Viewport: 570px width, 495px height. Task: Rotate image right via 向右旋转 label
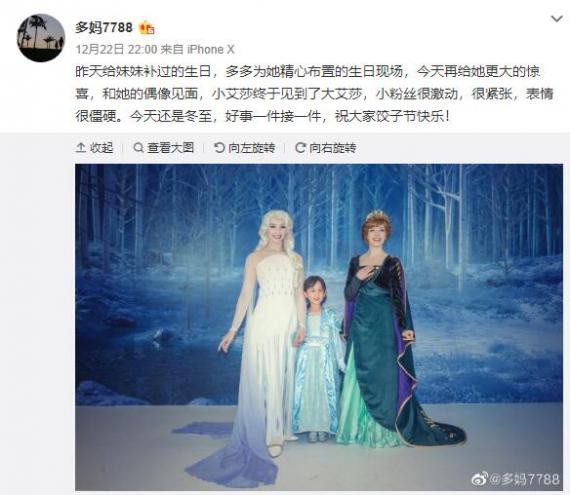click(333, 148)
